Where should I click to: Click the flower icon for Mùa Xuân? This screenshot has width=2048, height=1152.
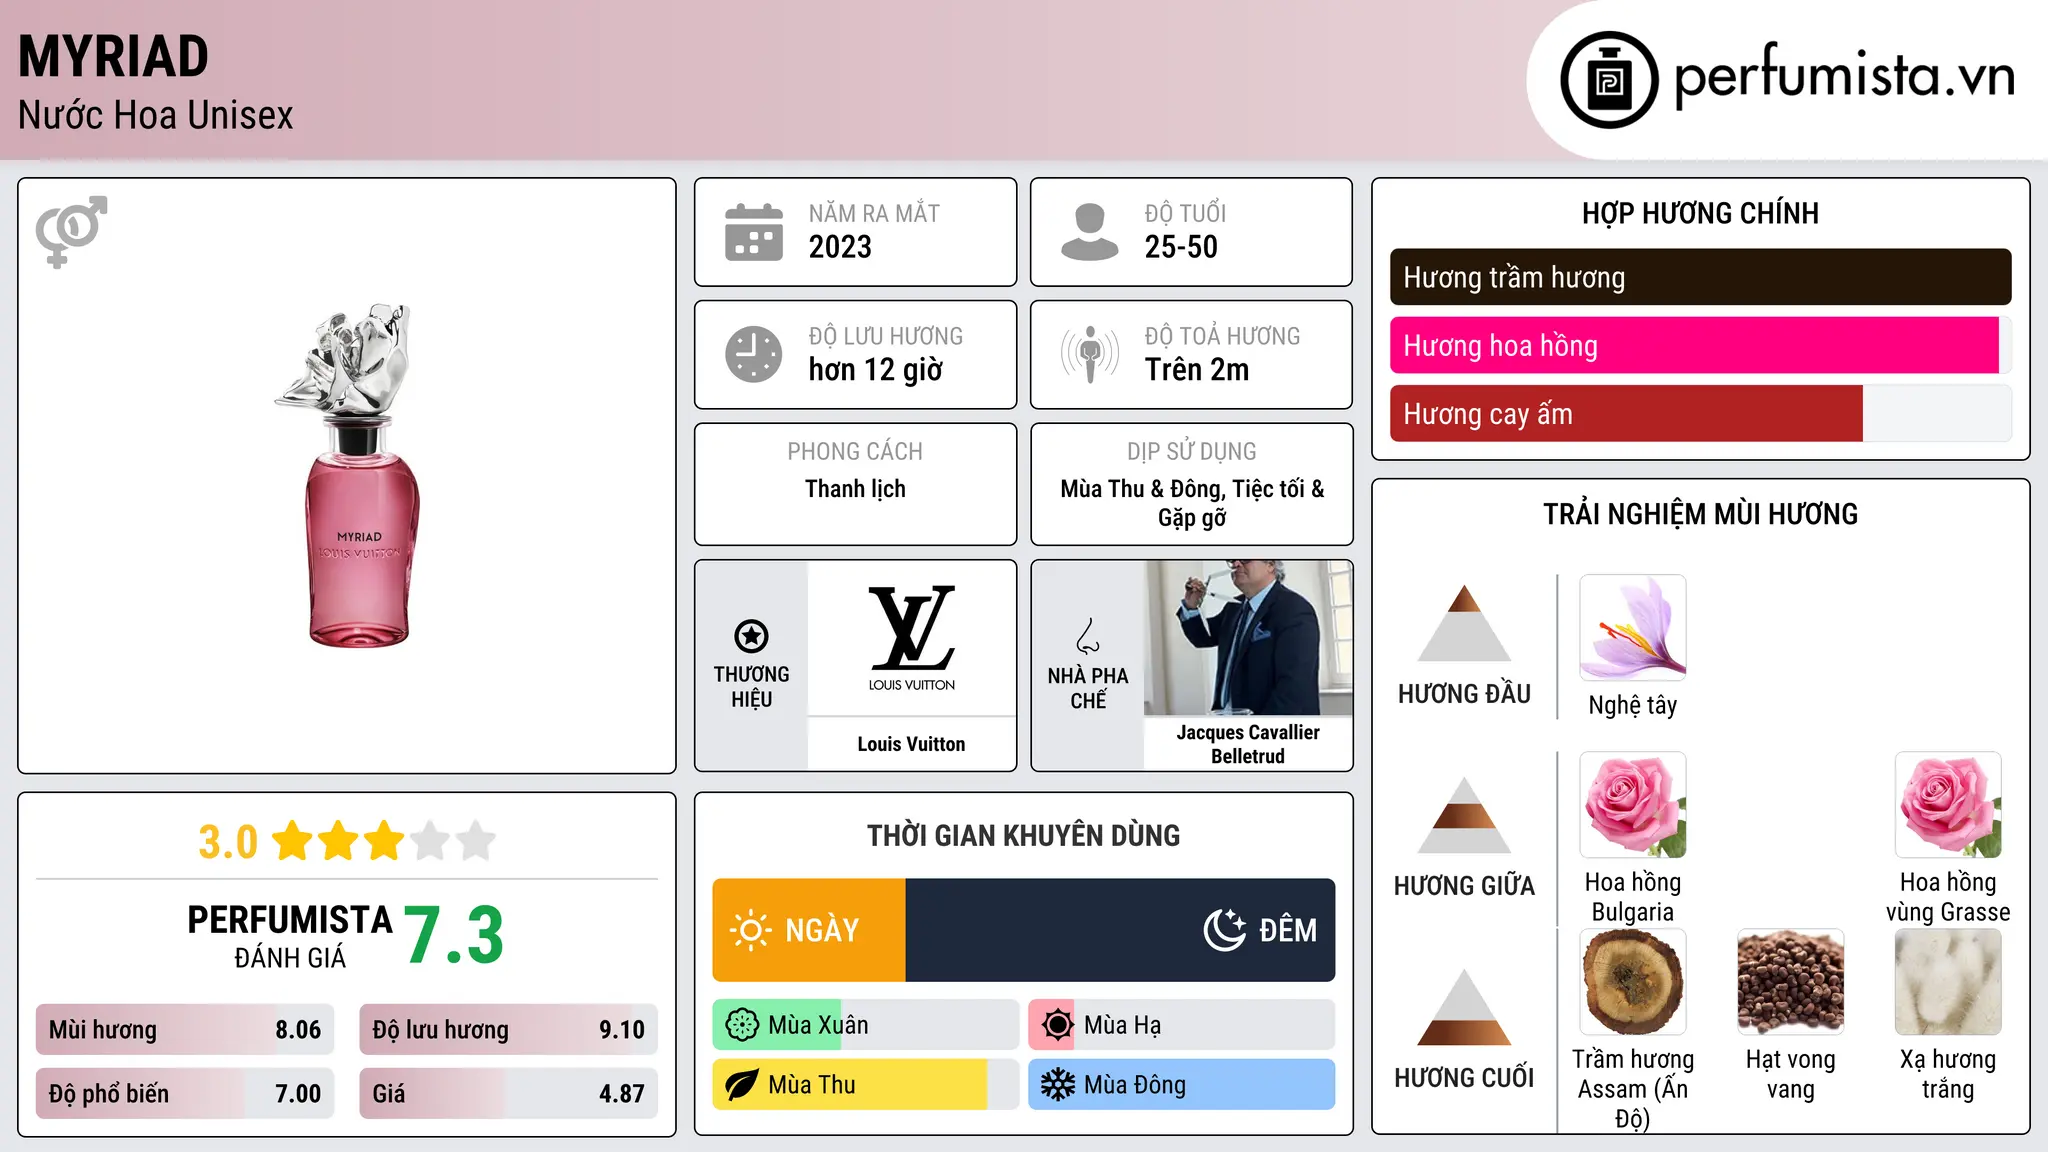pyautogui.click(x=742, y=1025)
